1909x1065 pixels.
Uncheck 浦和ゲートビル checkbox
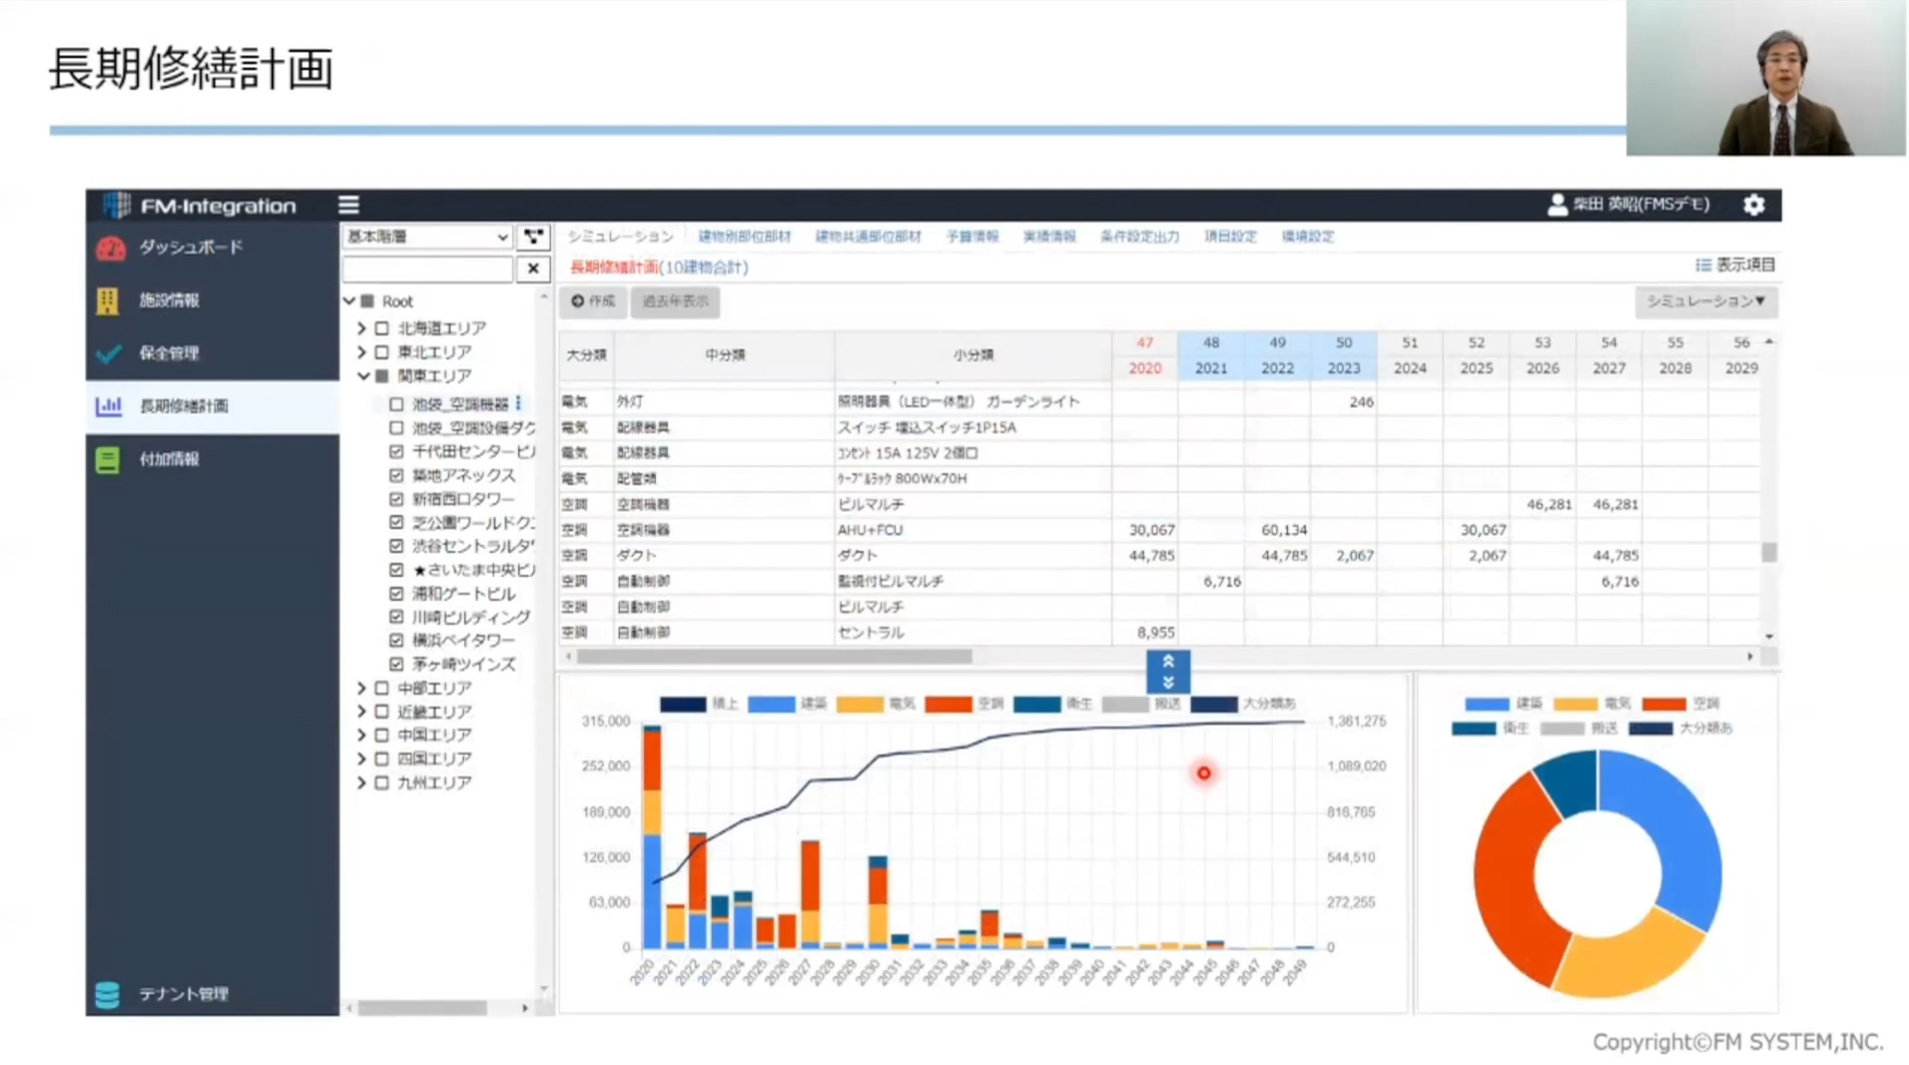click(x=396, y=593)
